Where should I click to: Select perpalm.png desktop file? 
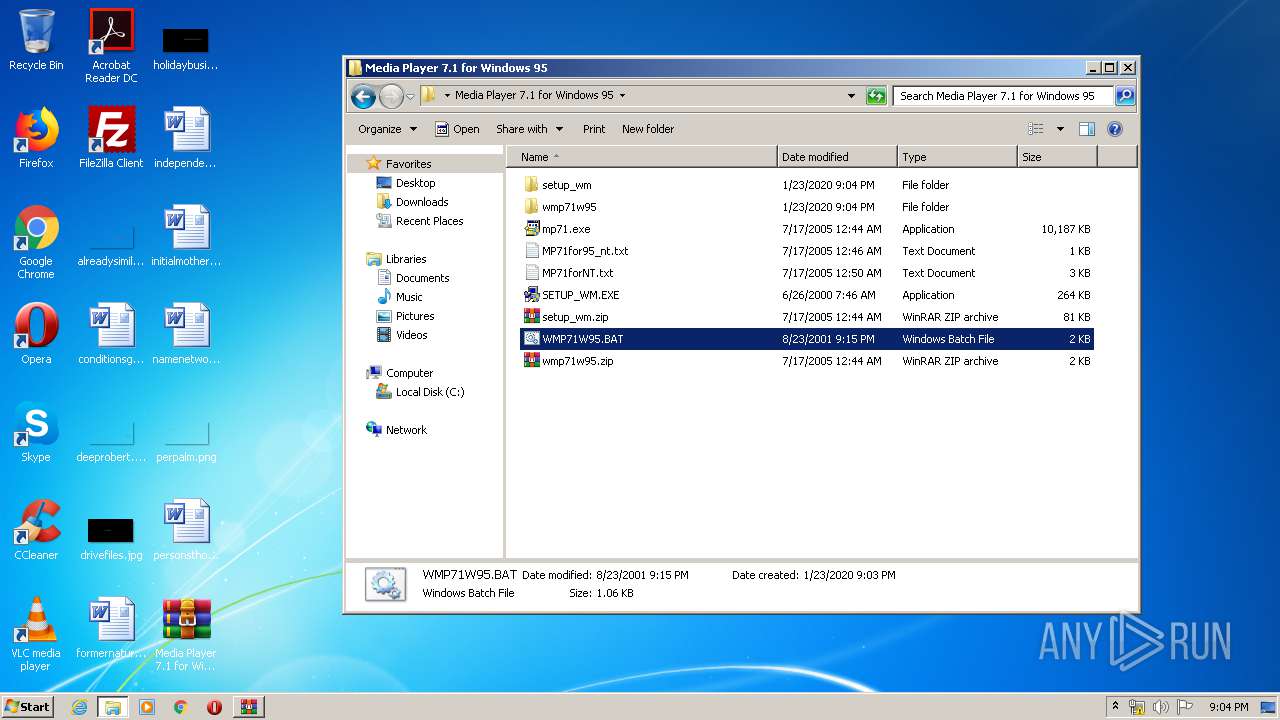[186, 440]
